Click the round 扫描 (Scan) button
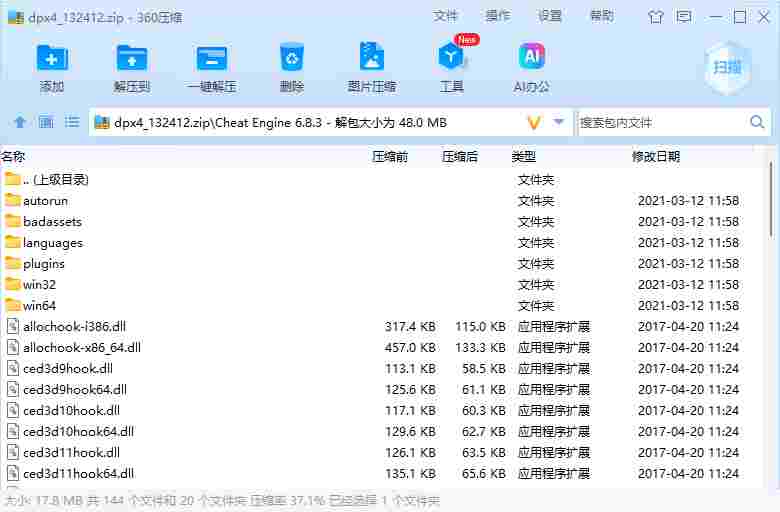The width and height of the screenshot is (780, 512). point(728,68)
